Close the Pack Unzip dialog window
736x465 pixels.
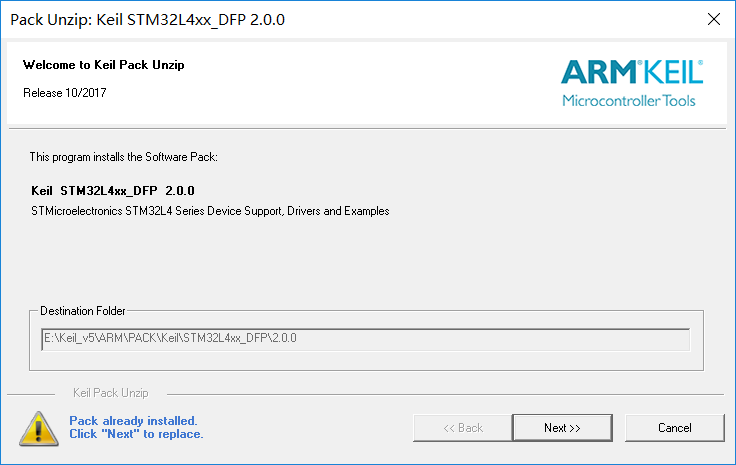click(x=713, y=19)
